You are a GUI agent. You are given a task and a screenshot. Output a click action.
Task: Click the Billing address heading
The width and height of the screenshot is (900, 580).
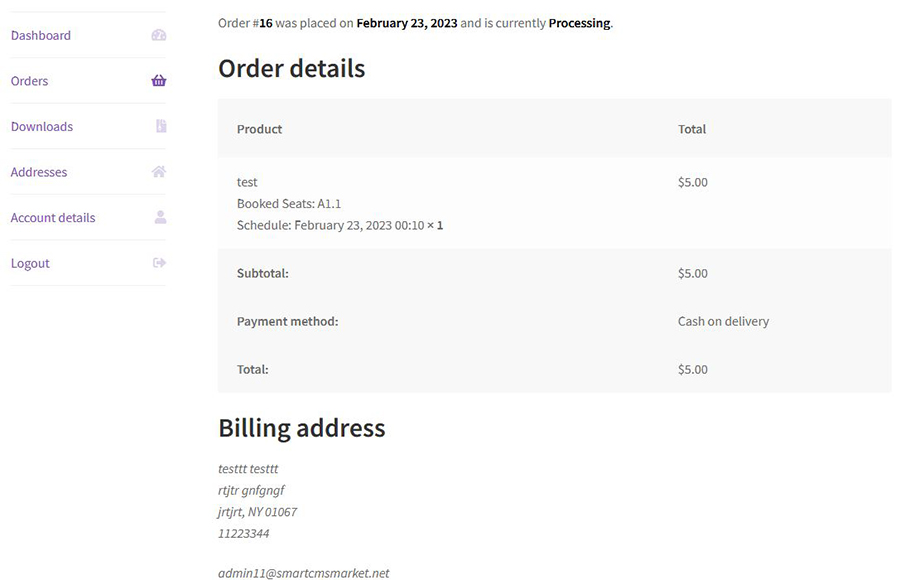(x=301, y=428)
